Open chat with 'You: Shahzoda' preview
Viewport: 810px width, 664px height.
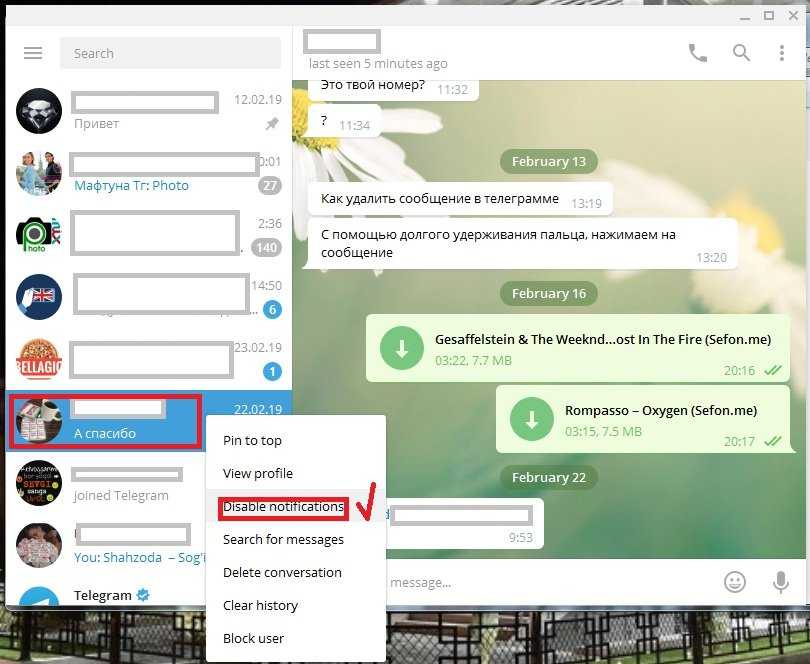click(x=106, y=545)
